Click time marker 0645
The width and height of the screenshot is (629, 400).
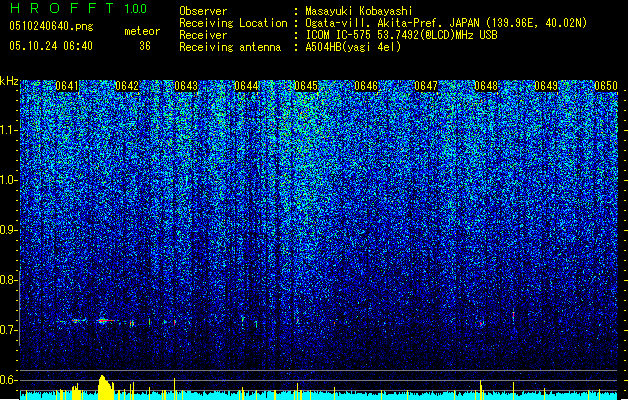[306, 86]
